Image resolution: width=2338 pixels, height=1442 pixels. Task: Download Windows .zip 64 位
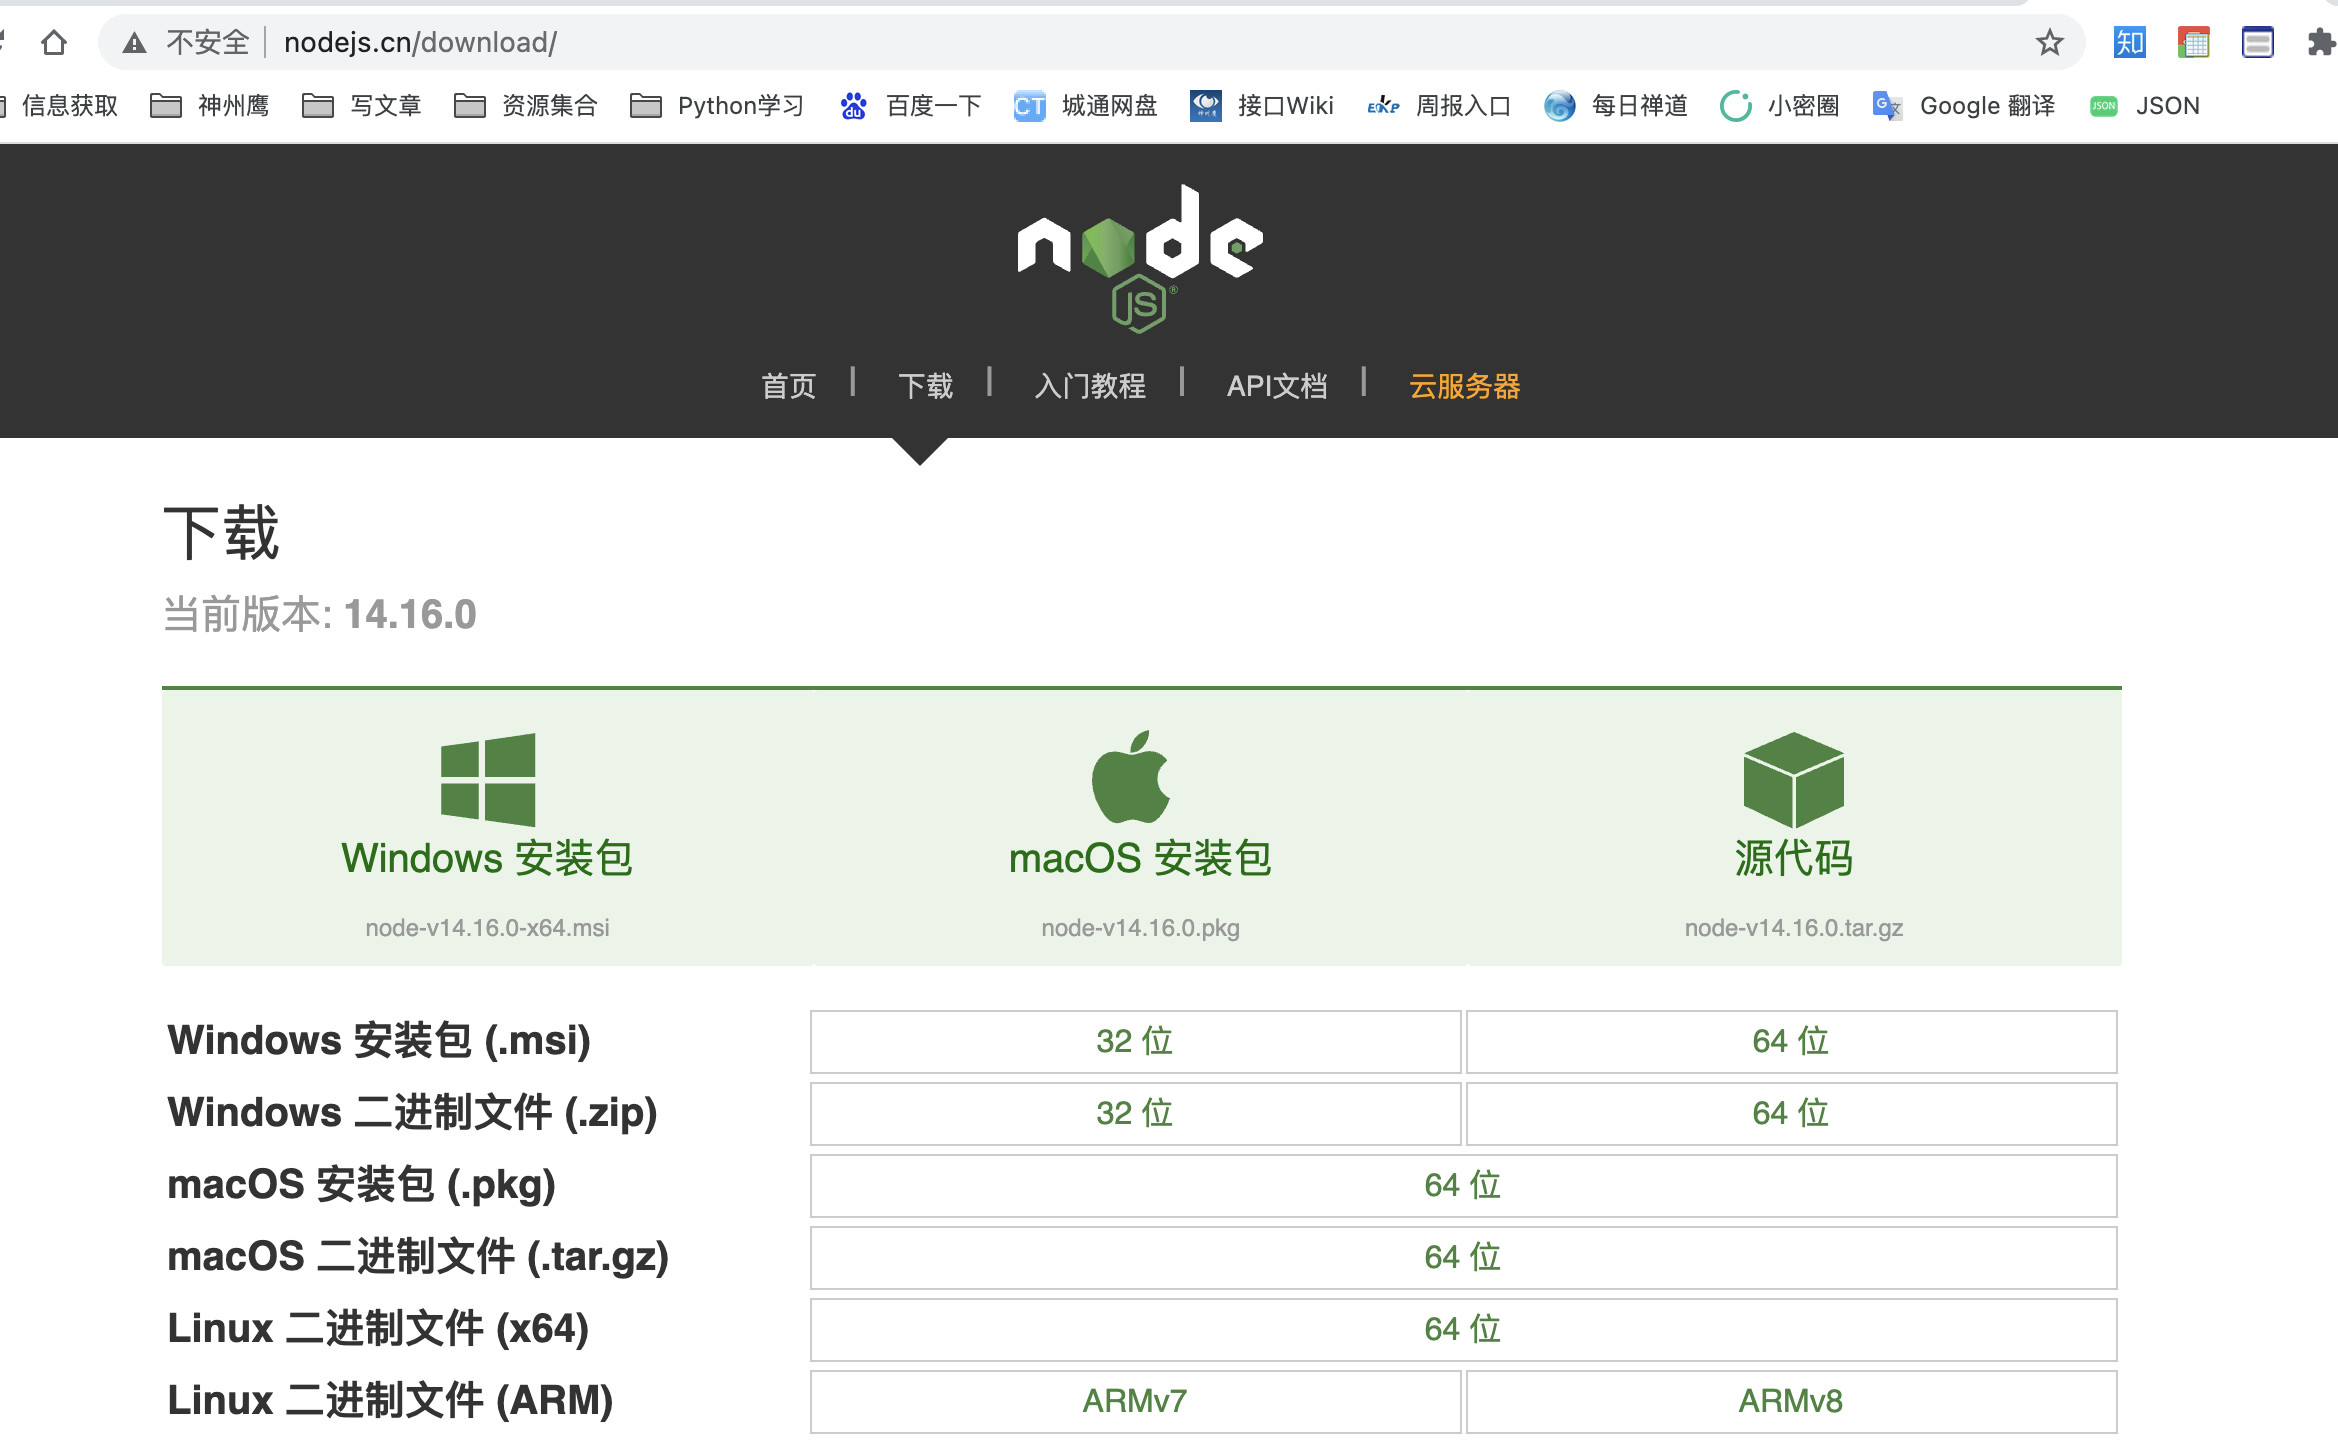[1791, 1113]
